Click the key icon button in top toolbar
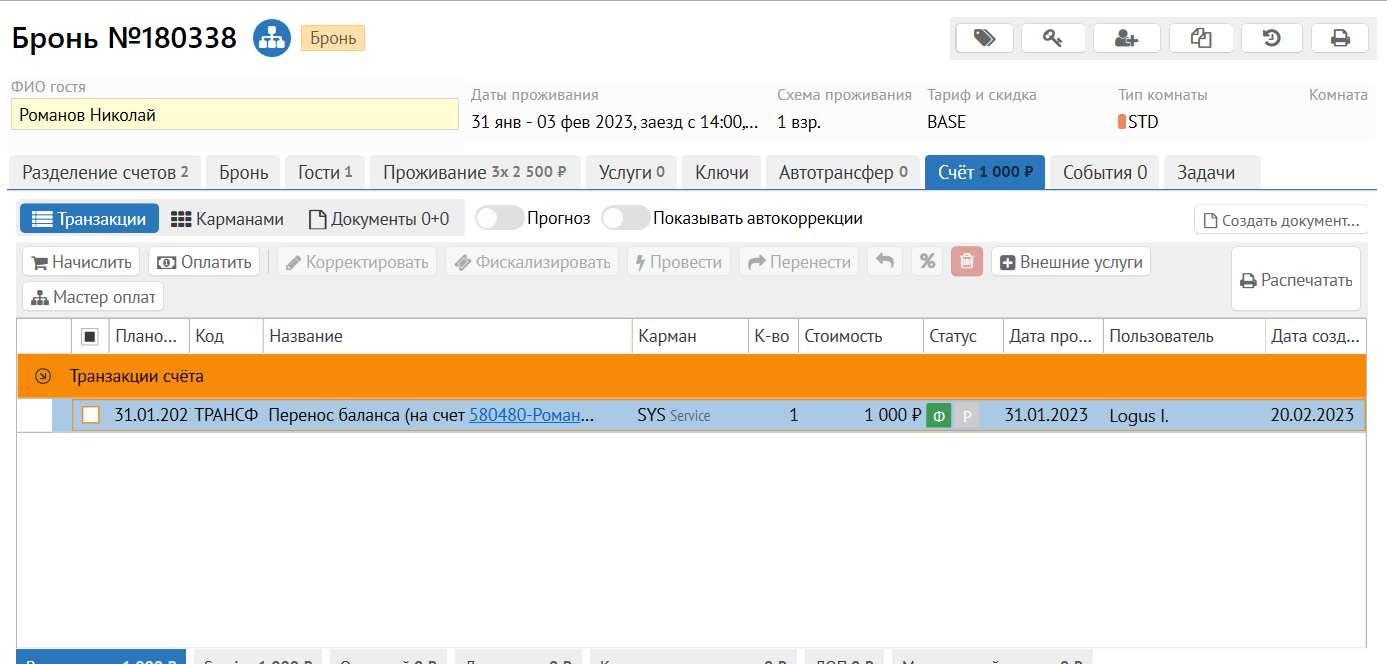The height and width of the screenshot is (664, 1387). click(1054, 38)
